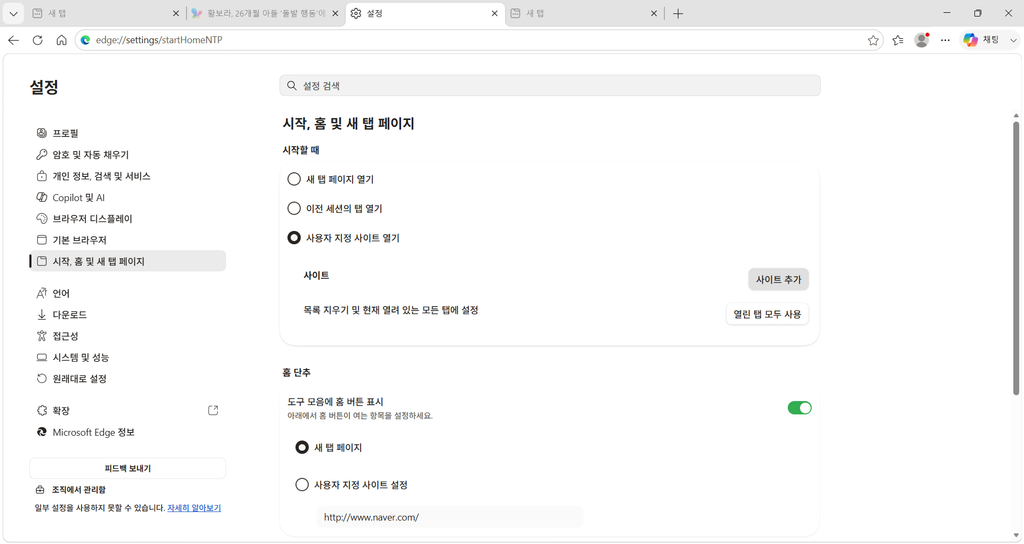
Task: Open a new tab with plus icon
Action: point(678,13)
